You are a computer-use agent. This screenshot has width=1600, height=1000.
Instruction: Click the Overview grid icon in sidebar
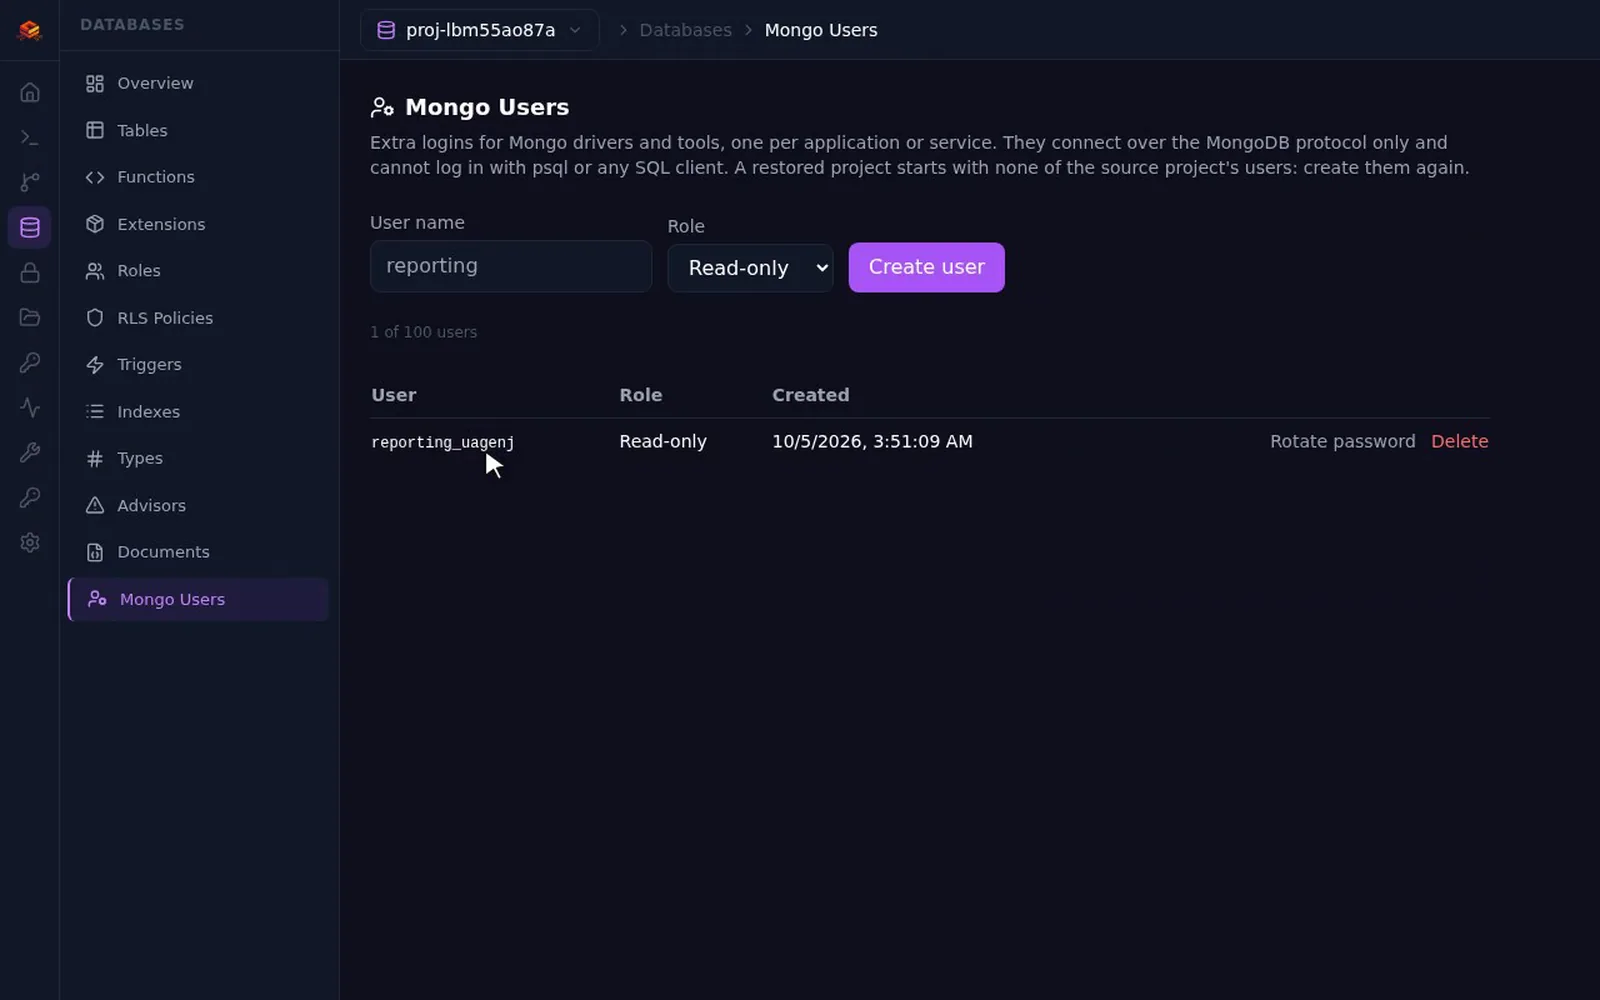click(95, 84)
